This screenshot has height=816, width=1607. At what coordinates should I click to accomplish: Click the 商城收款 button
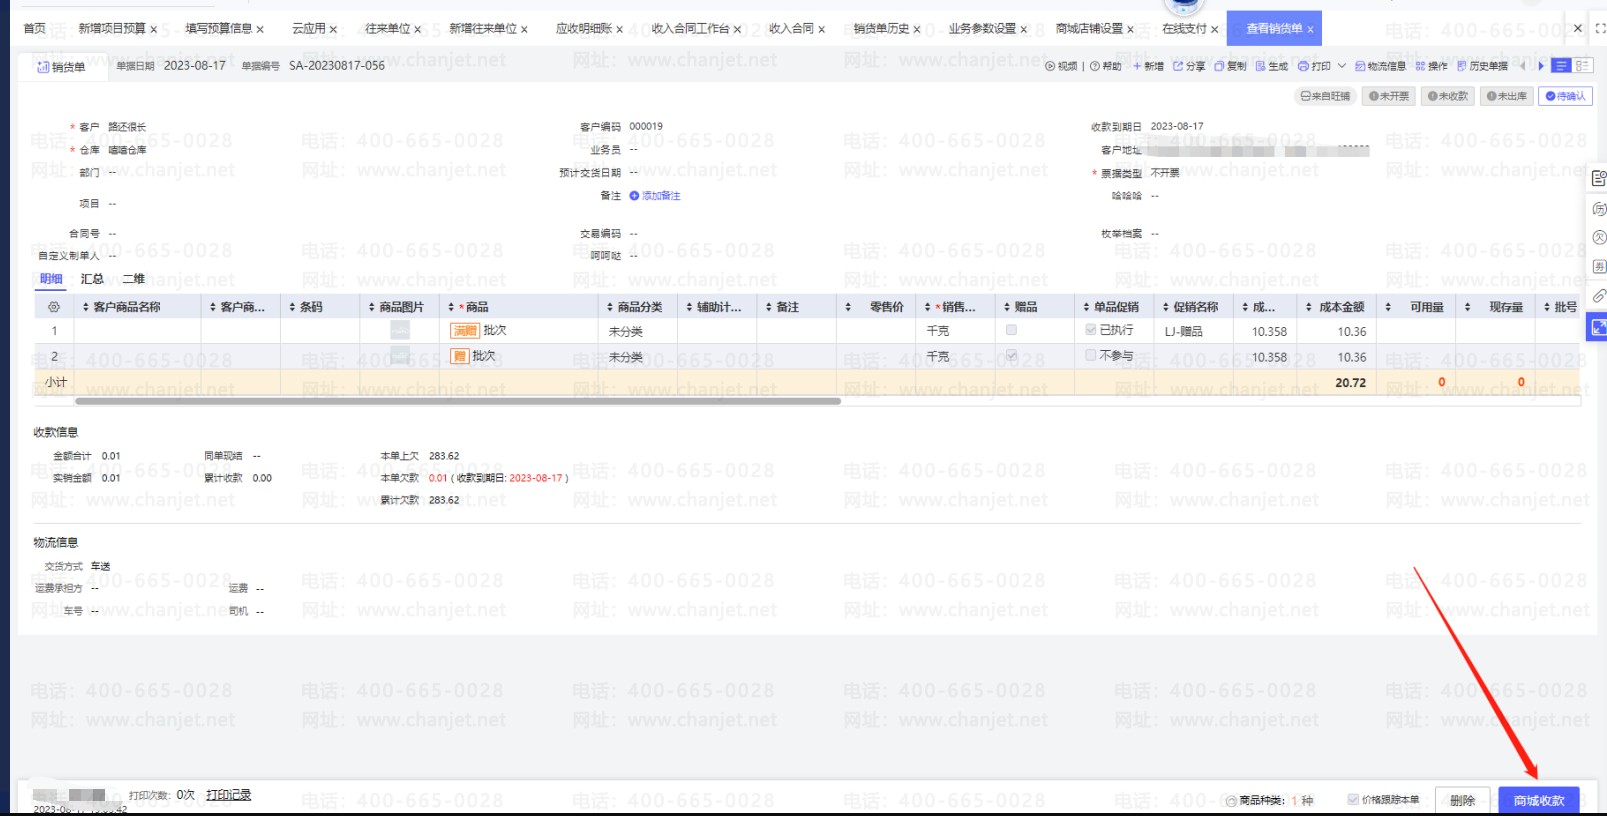[x=1538, y=800]
